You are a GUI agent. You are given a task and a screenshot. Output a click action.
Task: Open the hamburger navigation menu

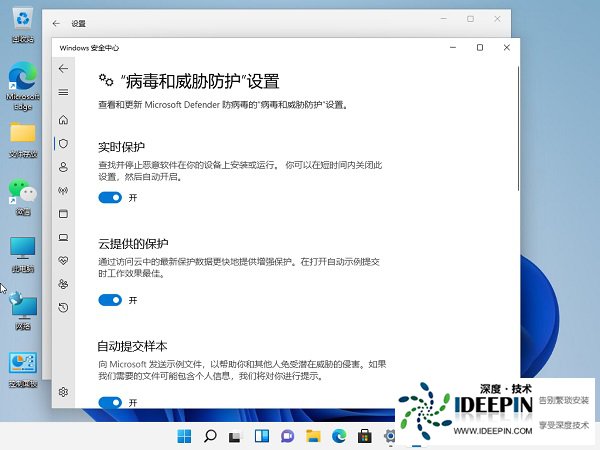coord(64,92)
